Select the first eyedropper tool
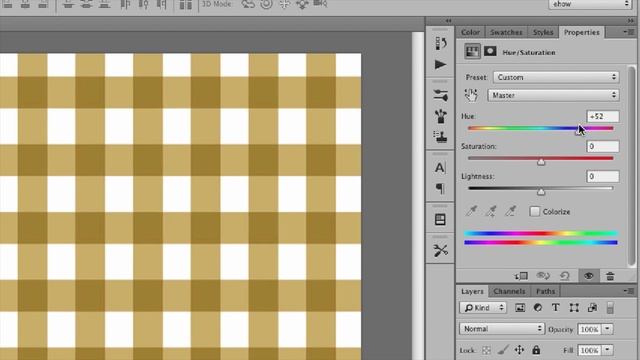The width and height of the screenshot is (640, 360). click(471, 211)
